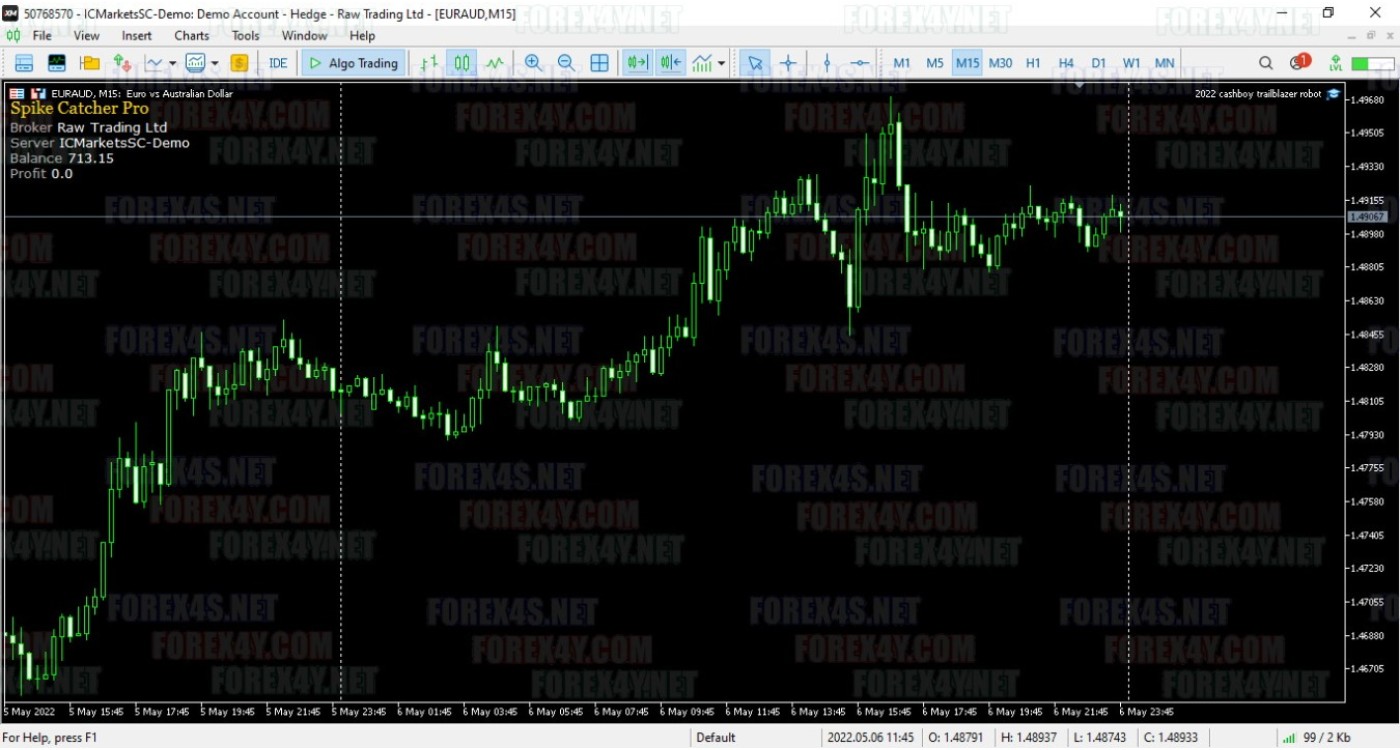Expand the indicators list dropdown arrow
The image size is (1400, 750).
click(x=722, y=63)
